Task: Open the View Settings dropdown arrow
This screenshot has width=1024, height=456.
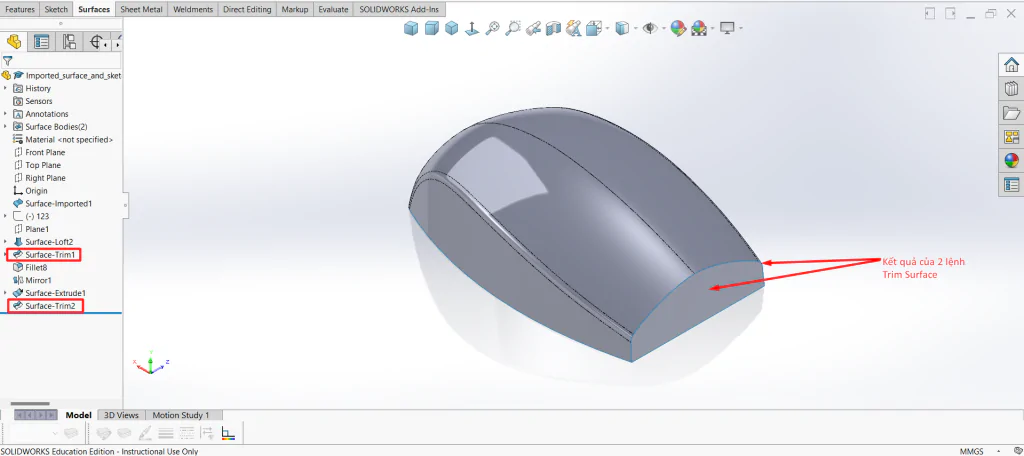Action: coord(741,29)
